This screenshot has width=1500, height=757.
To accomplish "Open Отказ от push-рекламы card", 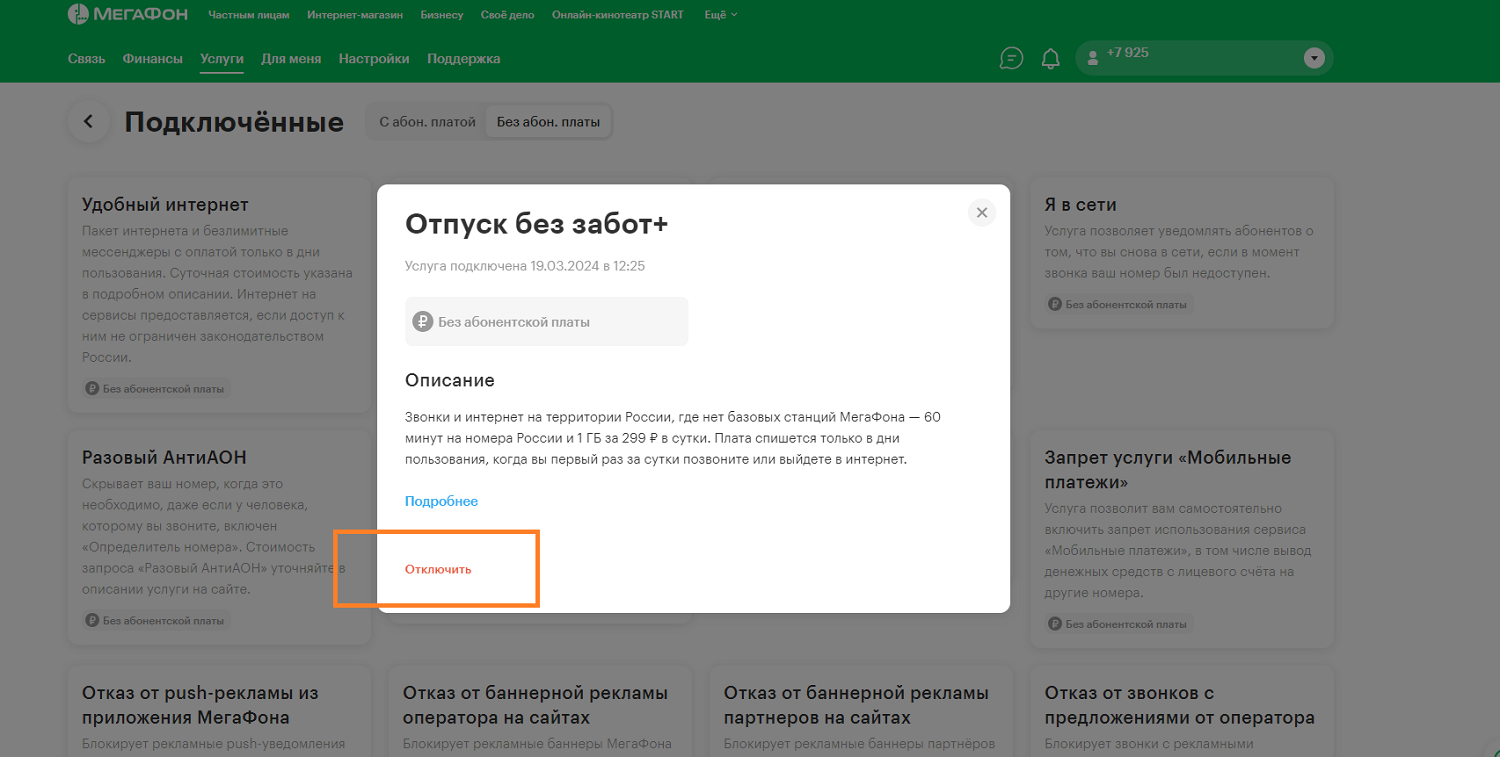I will click(x=219, y=712).
